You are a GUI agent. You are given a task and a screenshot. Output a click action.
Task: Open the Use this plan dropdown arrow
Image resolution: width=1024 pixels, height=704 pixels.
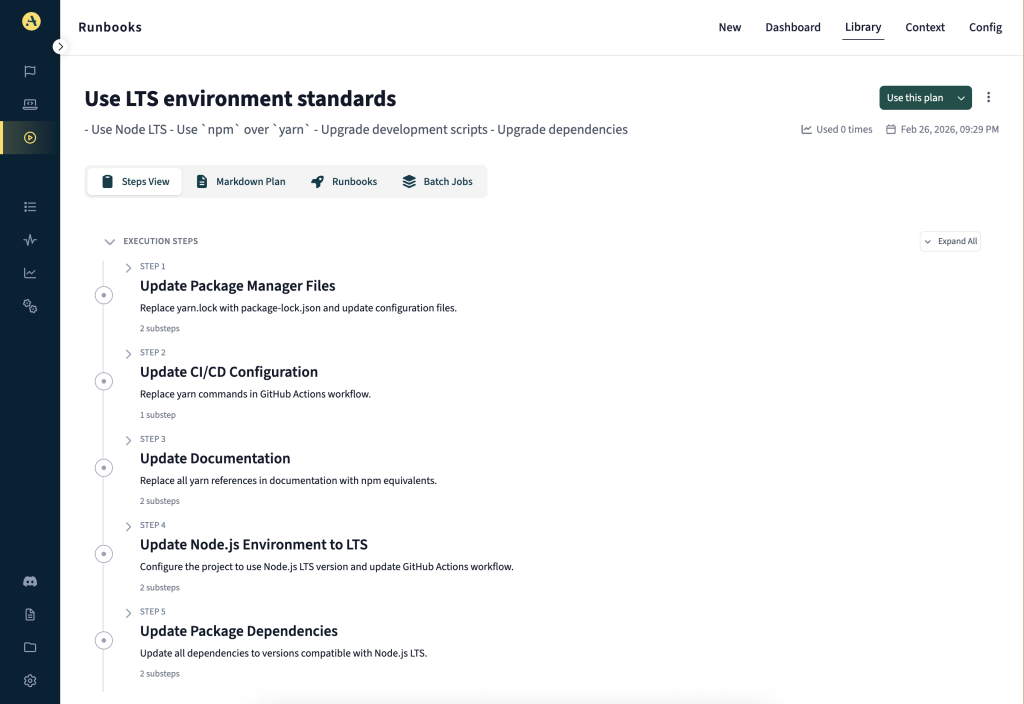pos(961,97)
